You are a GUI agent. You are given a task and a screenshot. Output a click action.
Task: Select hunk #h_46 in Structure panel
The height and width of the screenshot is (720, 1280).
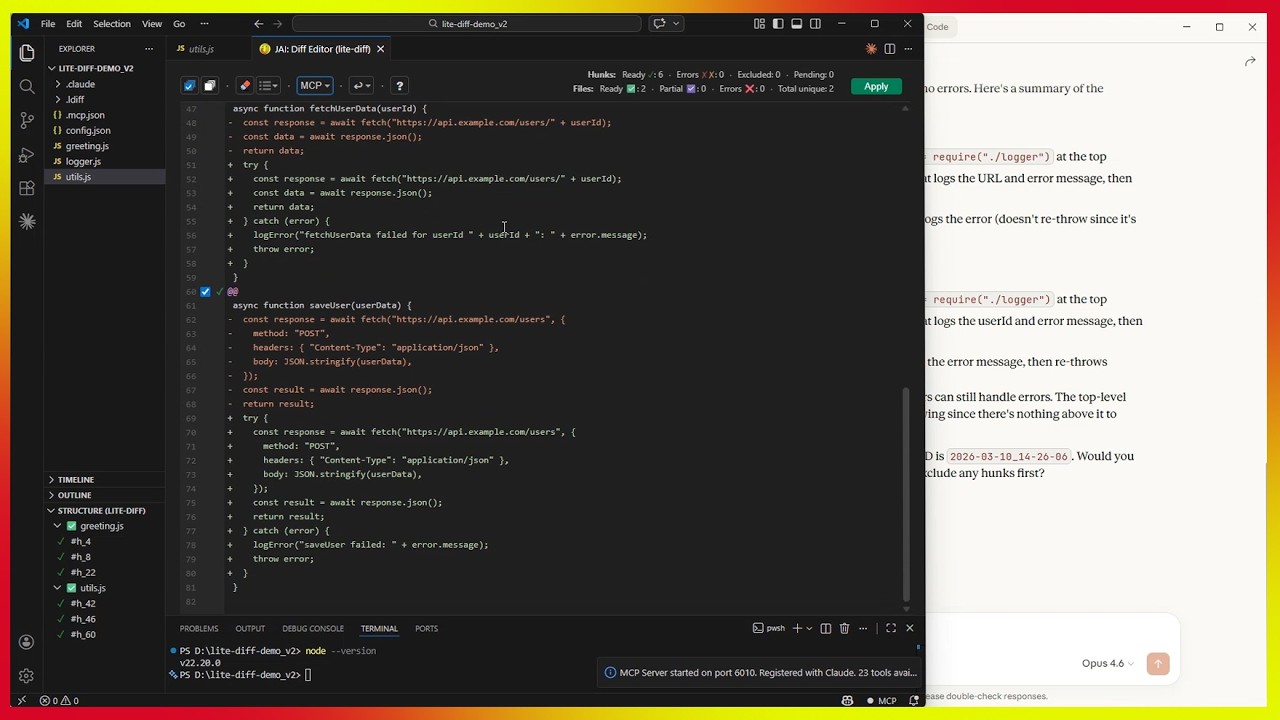(83, 619)
